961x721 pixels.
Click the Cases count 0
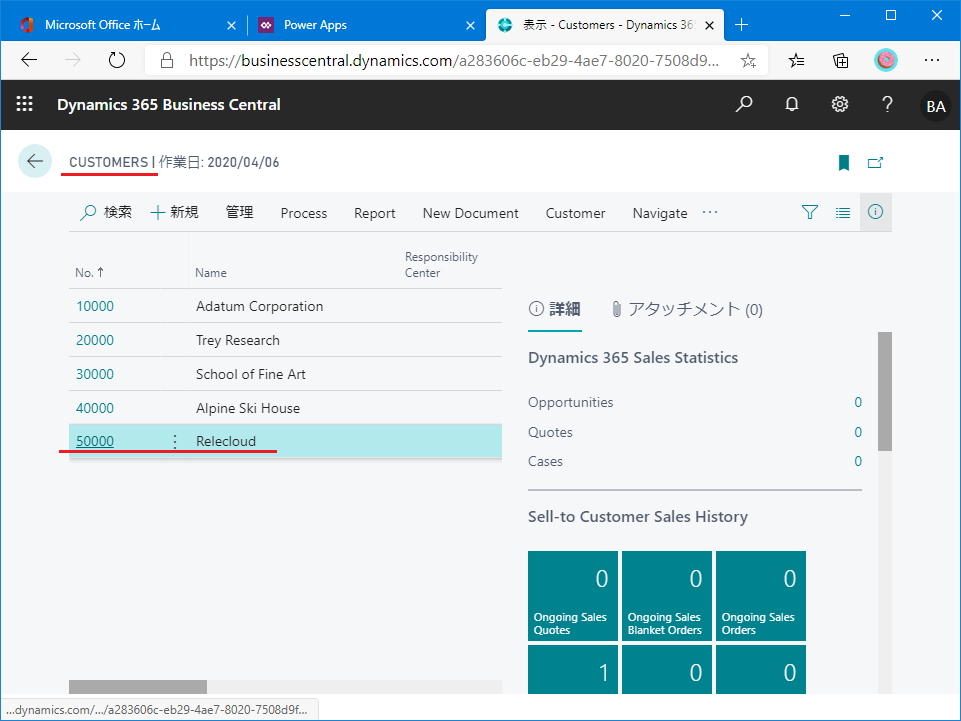point(858,461)
